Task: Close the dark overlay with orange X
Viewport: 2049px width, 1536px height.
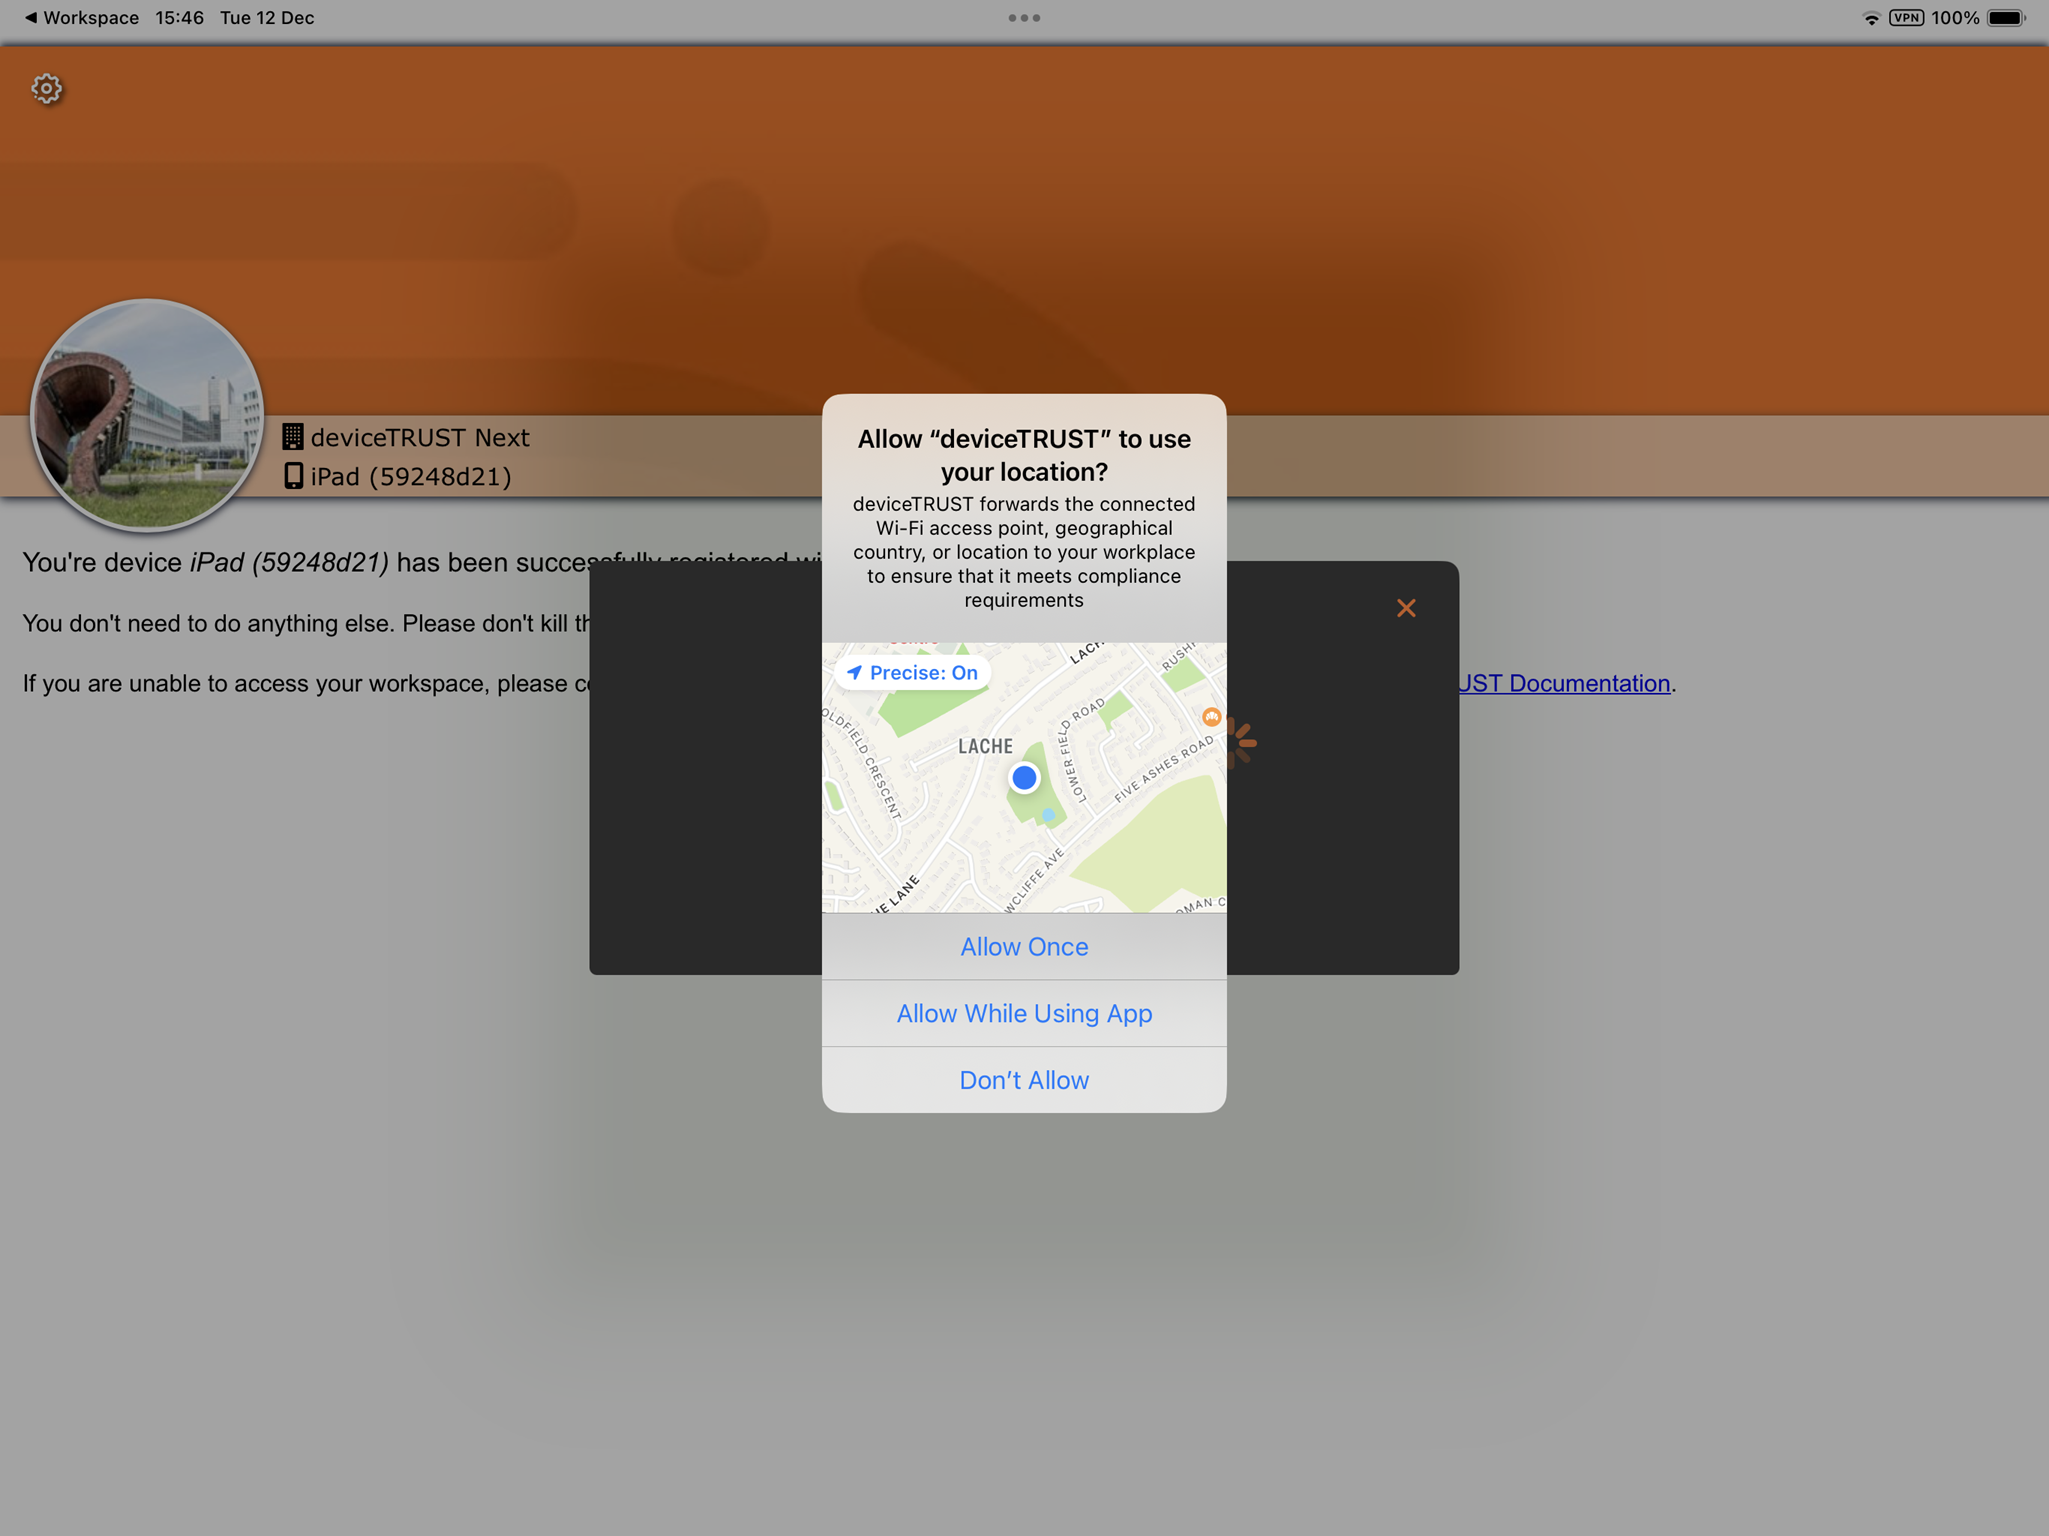Action: coord(1406,608)
